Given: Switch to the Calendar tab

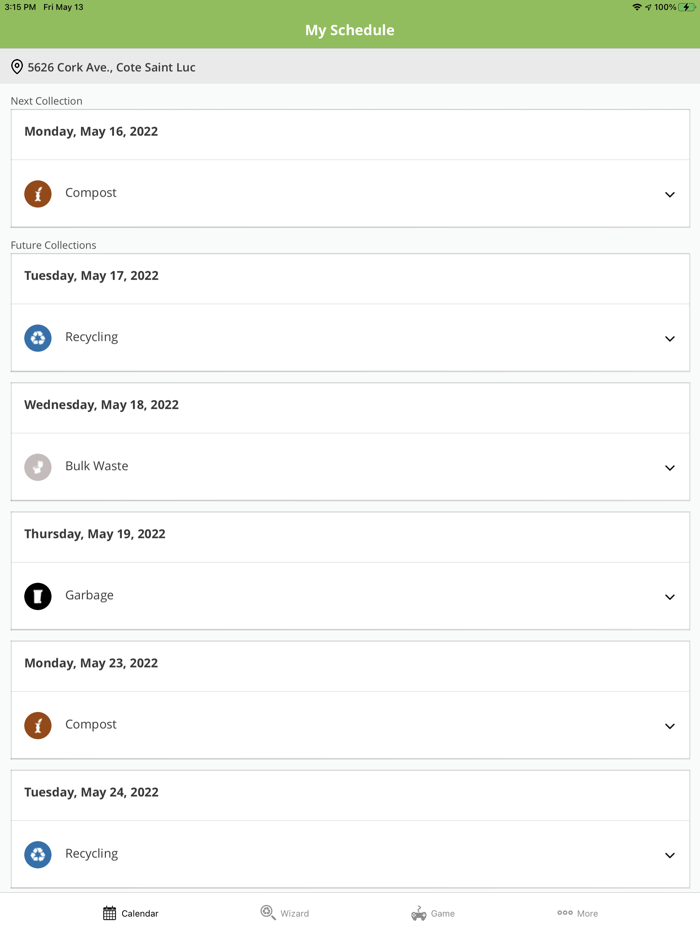Looking at the screenshot, I should tap(131, 913).
